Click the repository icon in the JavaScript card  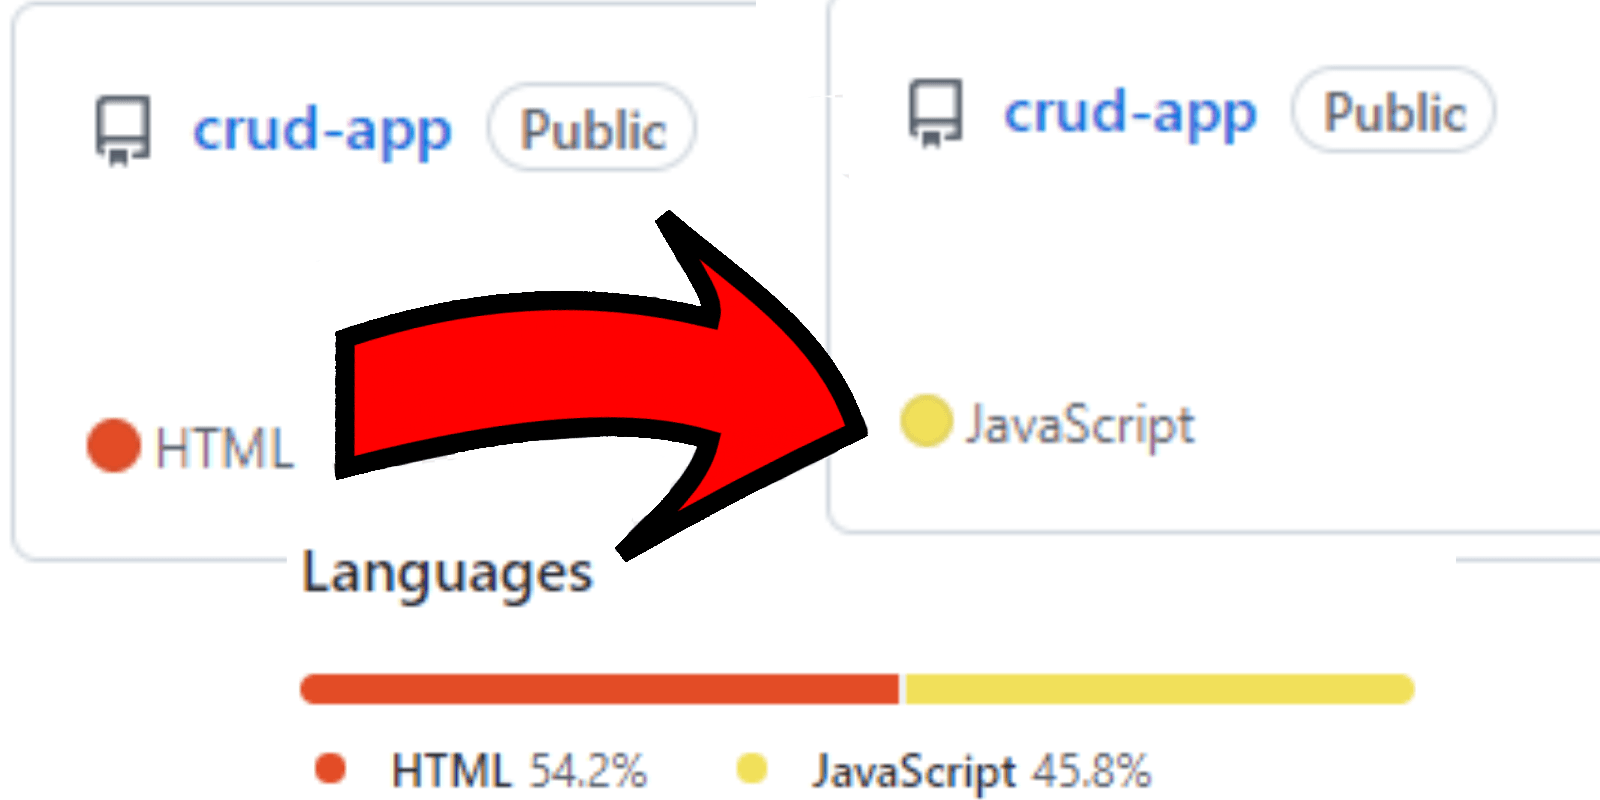pos(935,113)
